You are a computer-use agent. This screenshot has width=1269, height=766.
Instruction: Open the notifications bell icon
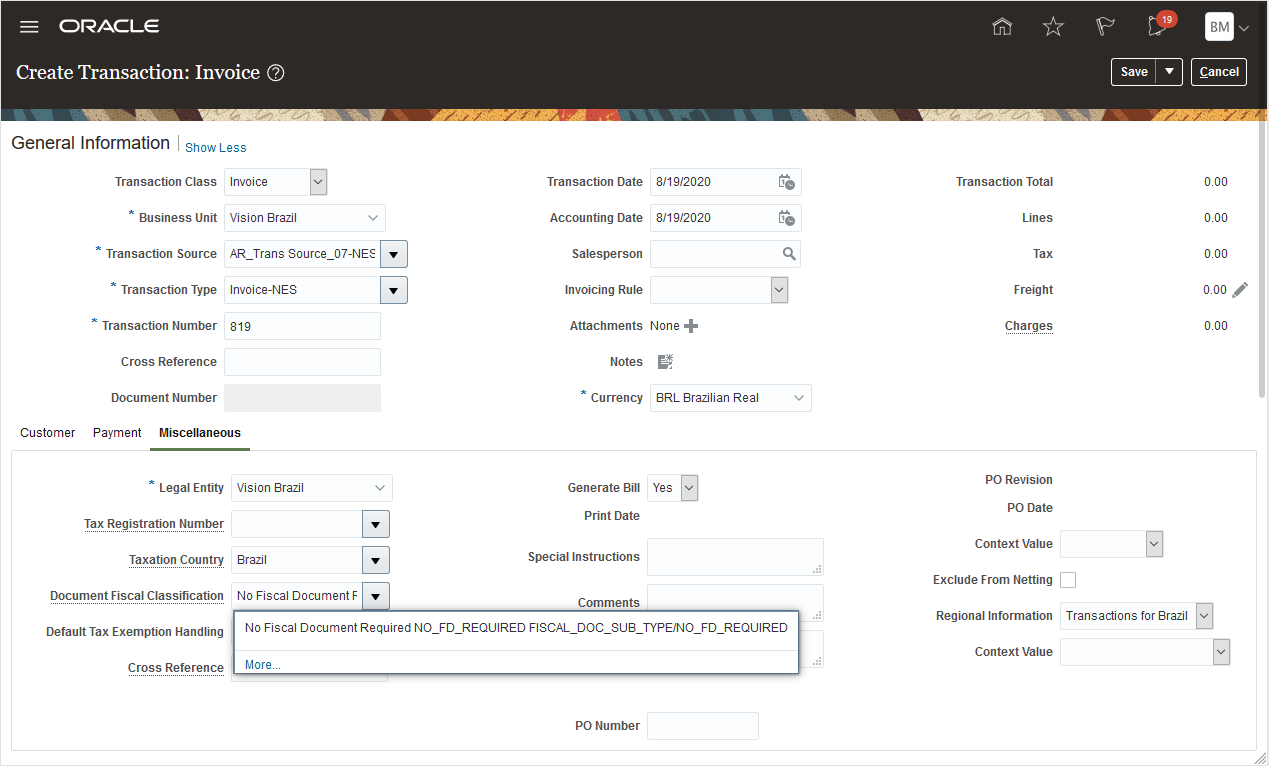coord(1158,27)
